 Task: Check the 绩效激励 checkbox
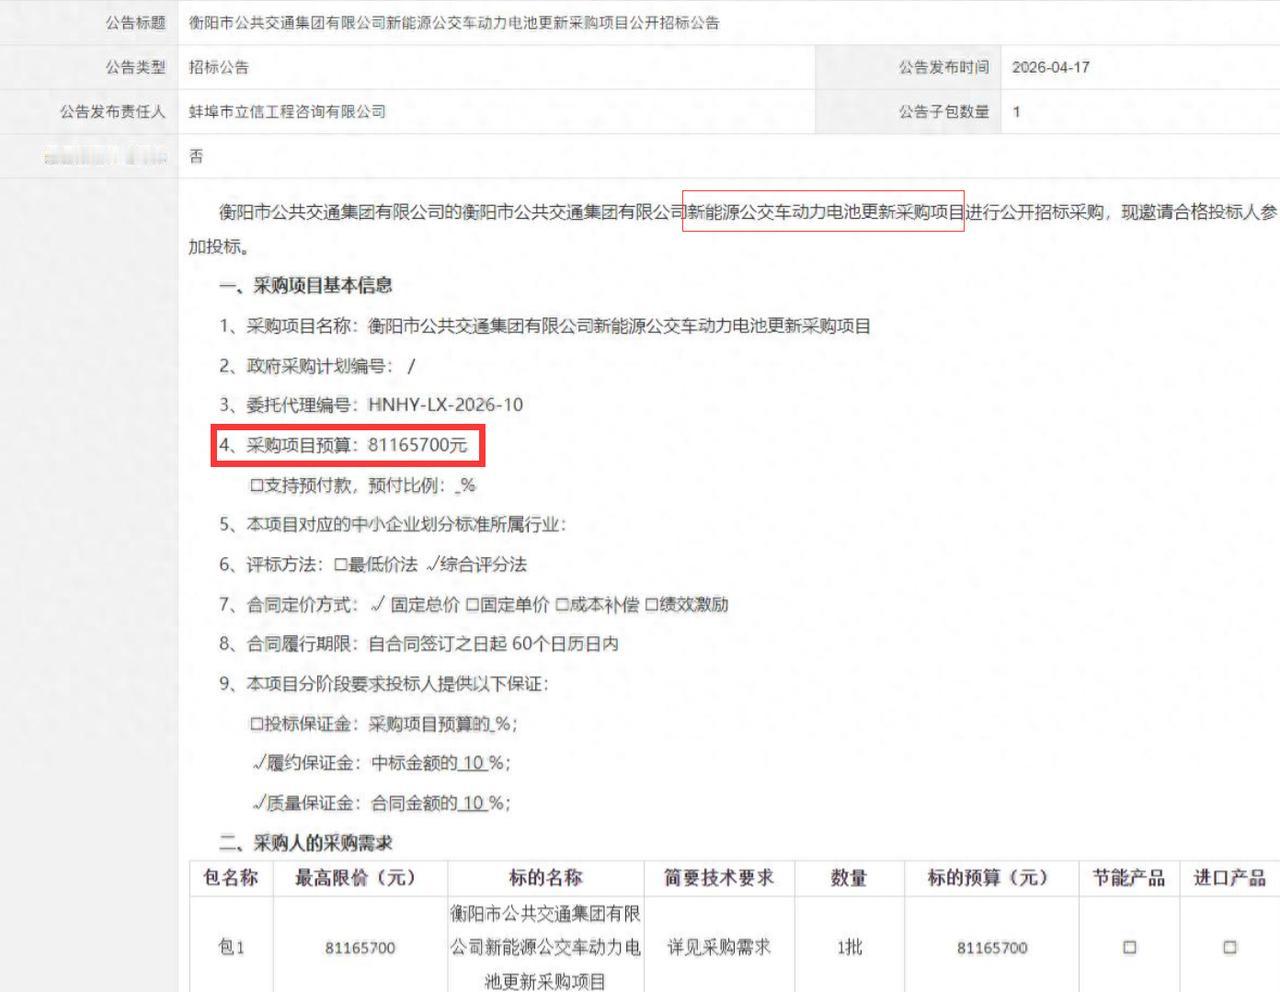(651, 604)
